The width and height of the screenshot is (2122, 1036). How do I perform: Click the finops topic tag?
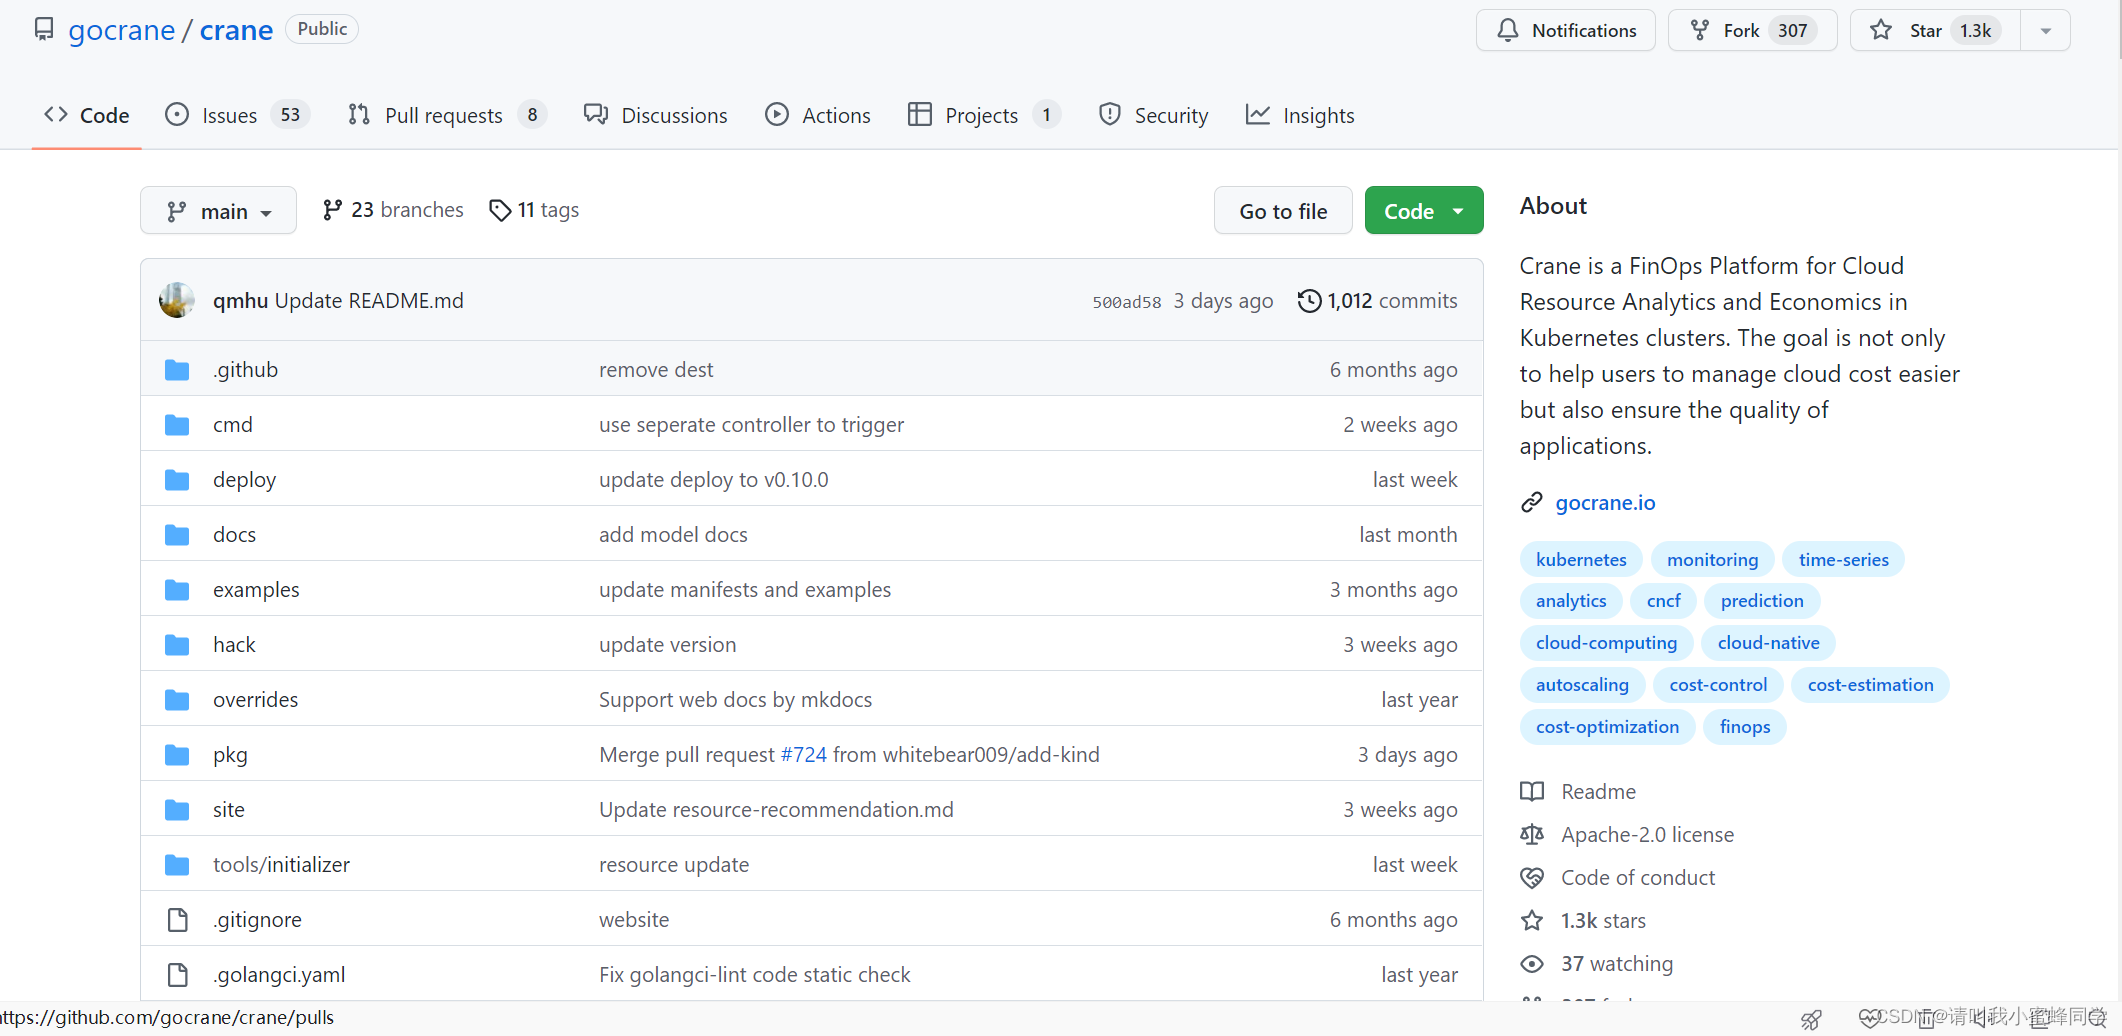[x=1745, y=727]
